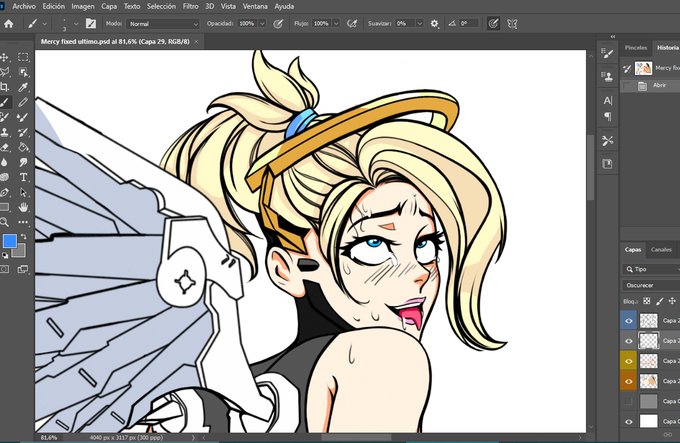This screenshot has width=680, height=443.
Task: Open Clone Source panel from right dock
Action: (x=608, y=77)
